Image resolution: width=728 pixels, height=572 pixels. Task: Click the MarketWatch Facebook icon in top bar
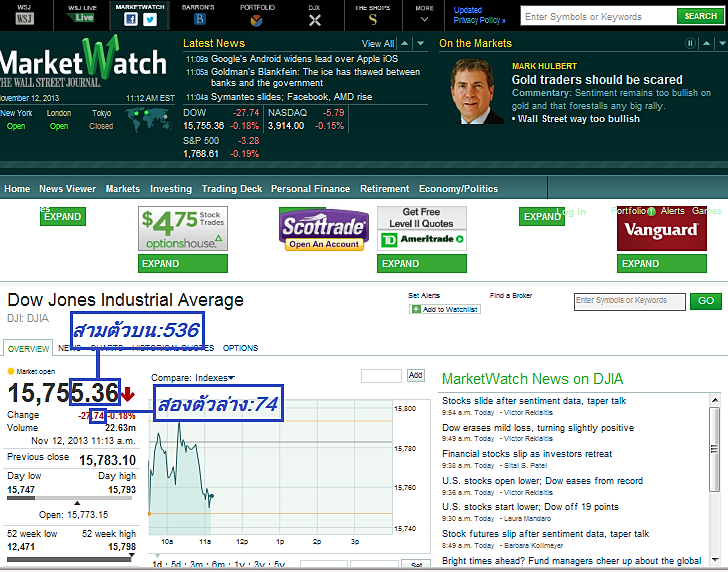(x=131, y=19)
